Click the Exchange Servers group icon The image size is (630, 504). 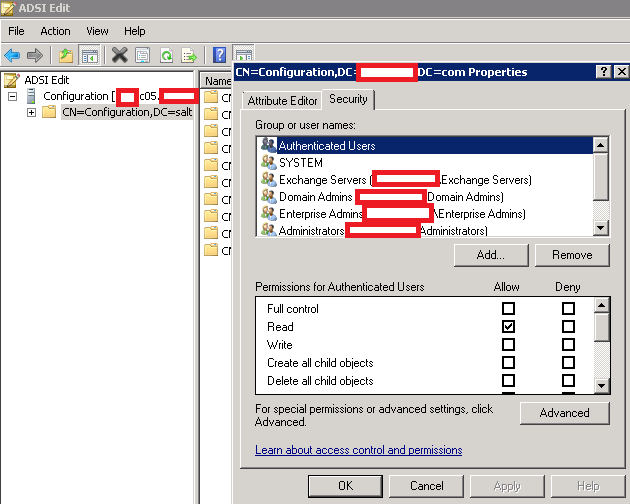pos(268,179)
